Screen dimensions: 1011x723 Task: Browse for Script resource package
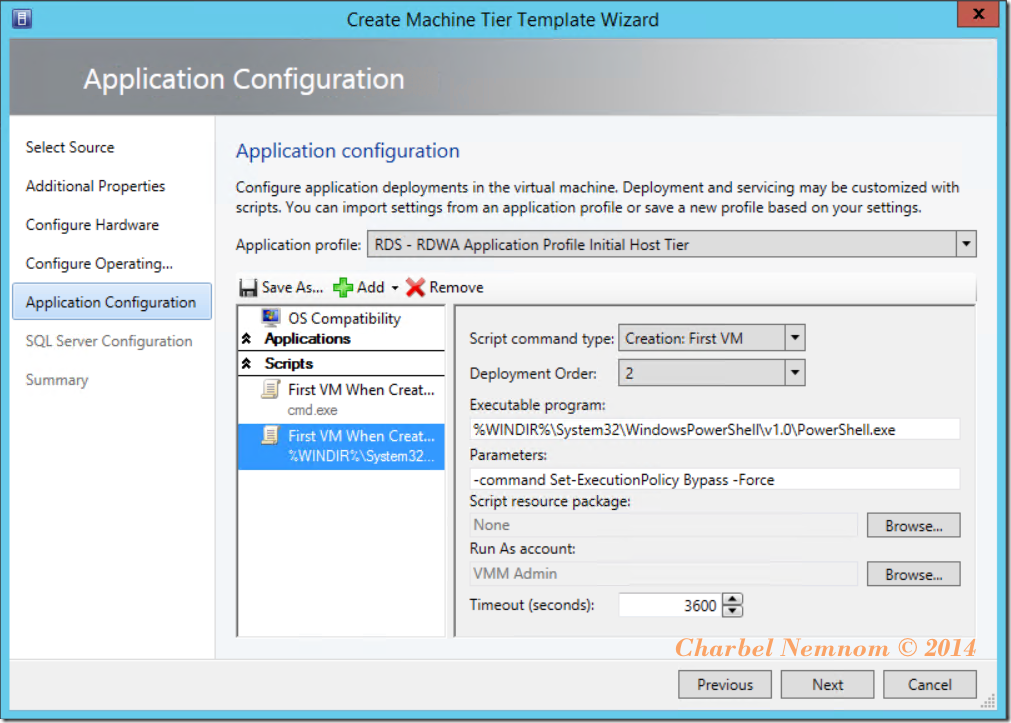tap(913, 525)
